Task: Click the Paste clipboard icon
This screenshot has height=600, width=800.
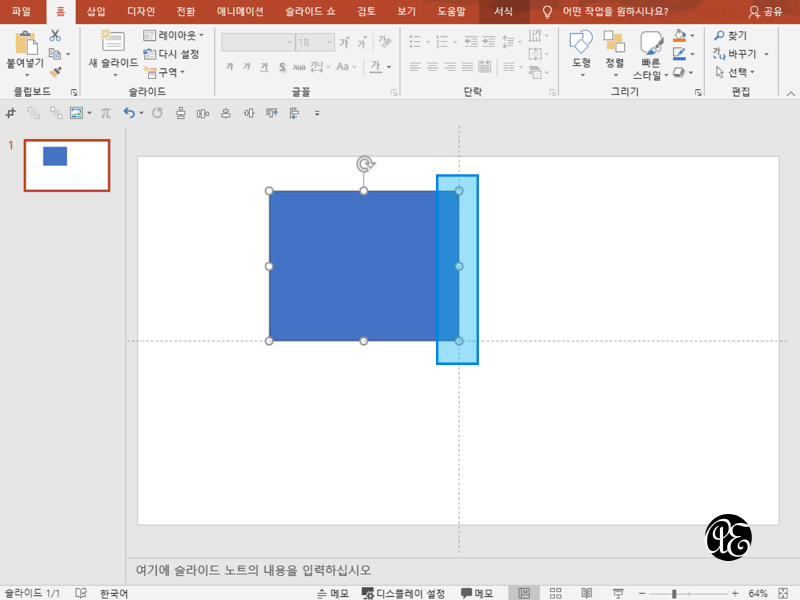Action: pyautogui.click(x=26, y=43)
